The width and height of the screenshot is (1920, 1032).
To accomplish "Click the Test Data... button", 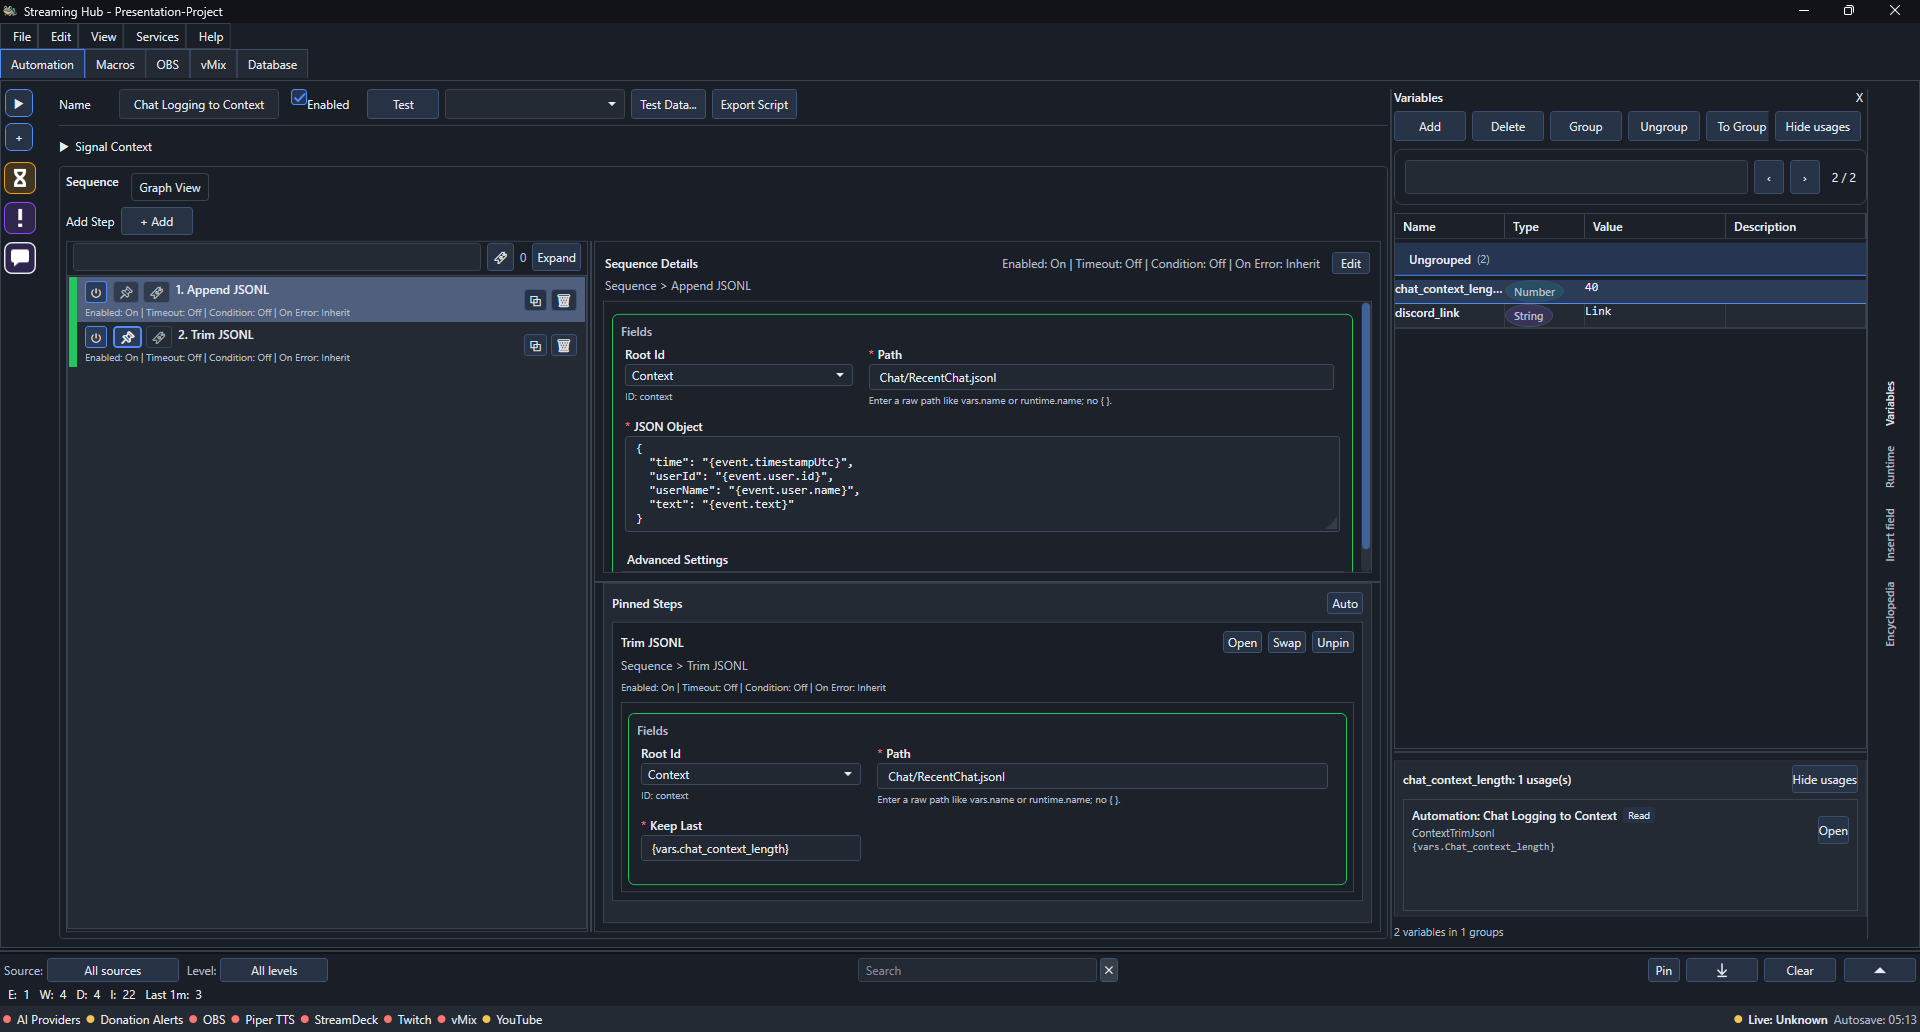I will (x=668, y=104).
